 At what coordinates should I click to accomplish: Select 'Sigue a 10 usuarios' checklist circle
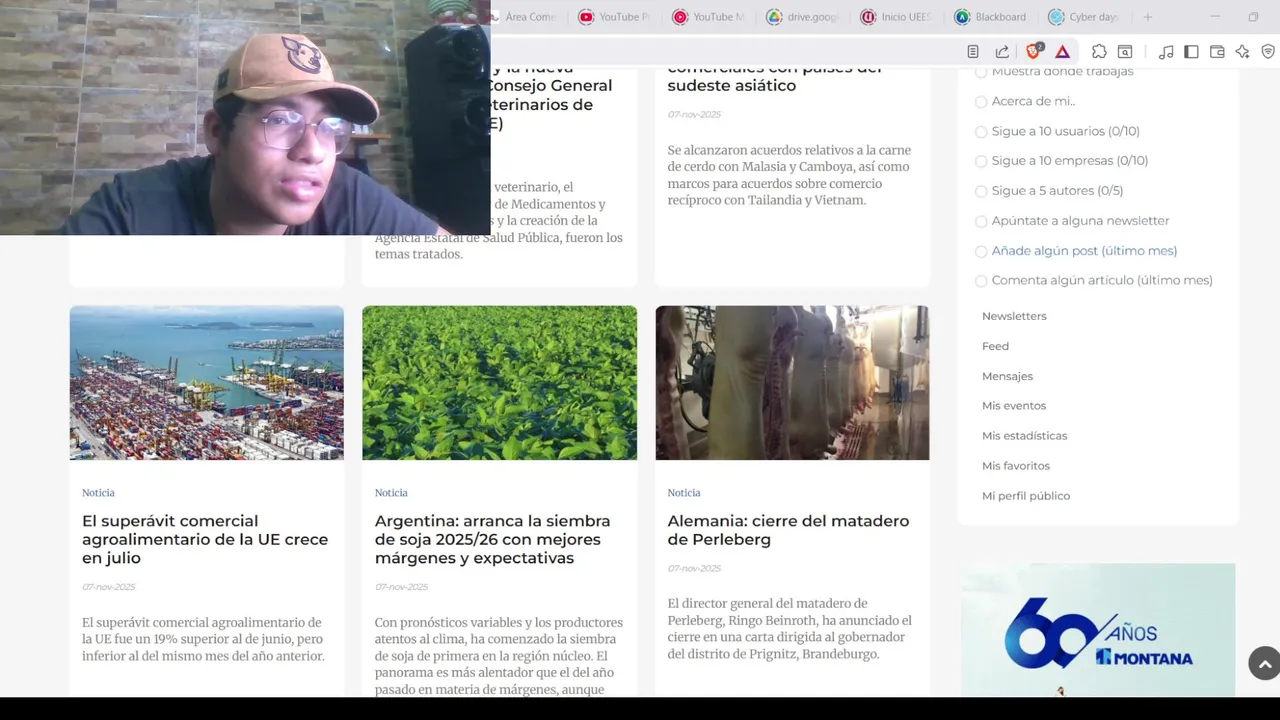coord(981,132)
